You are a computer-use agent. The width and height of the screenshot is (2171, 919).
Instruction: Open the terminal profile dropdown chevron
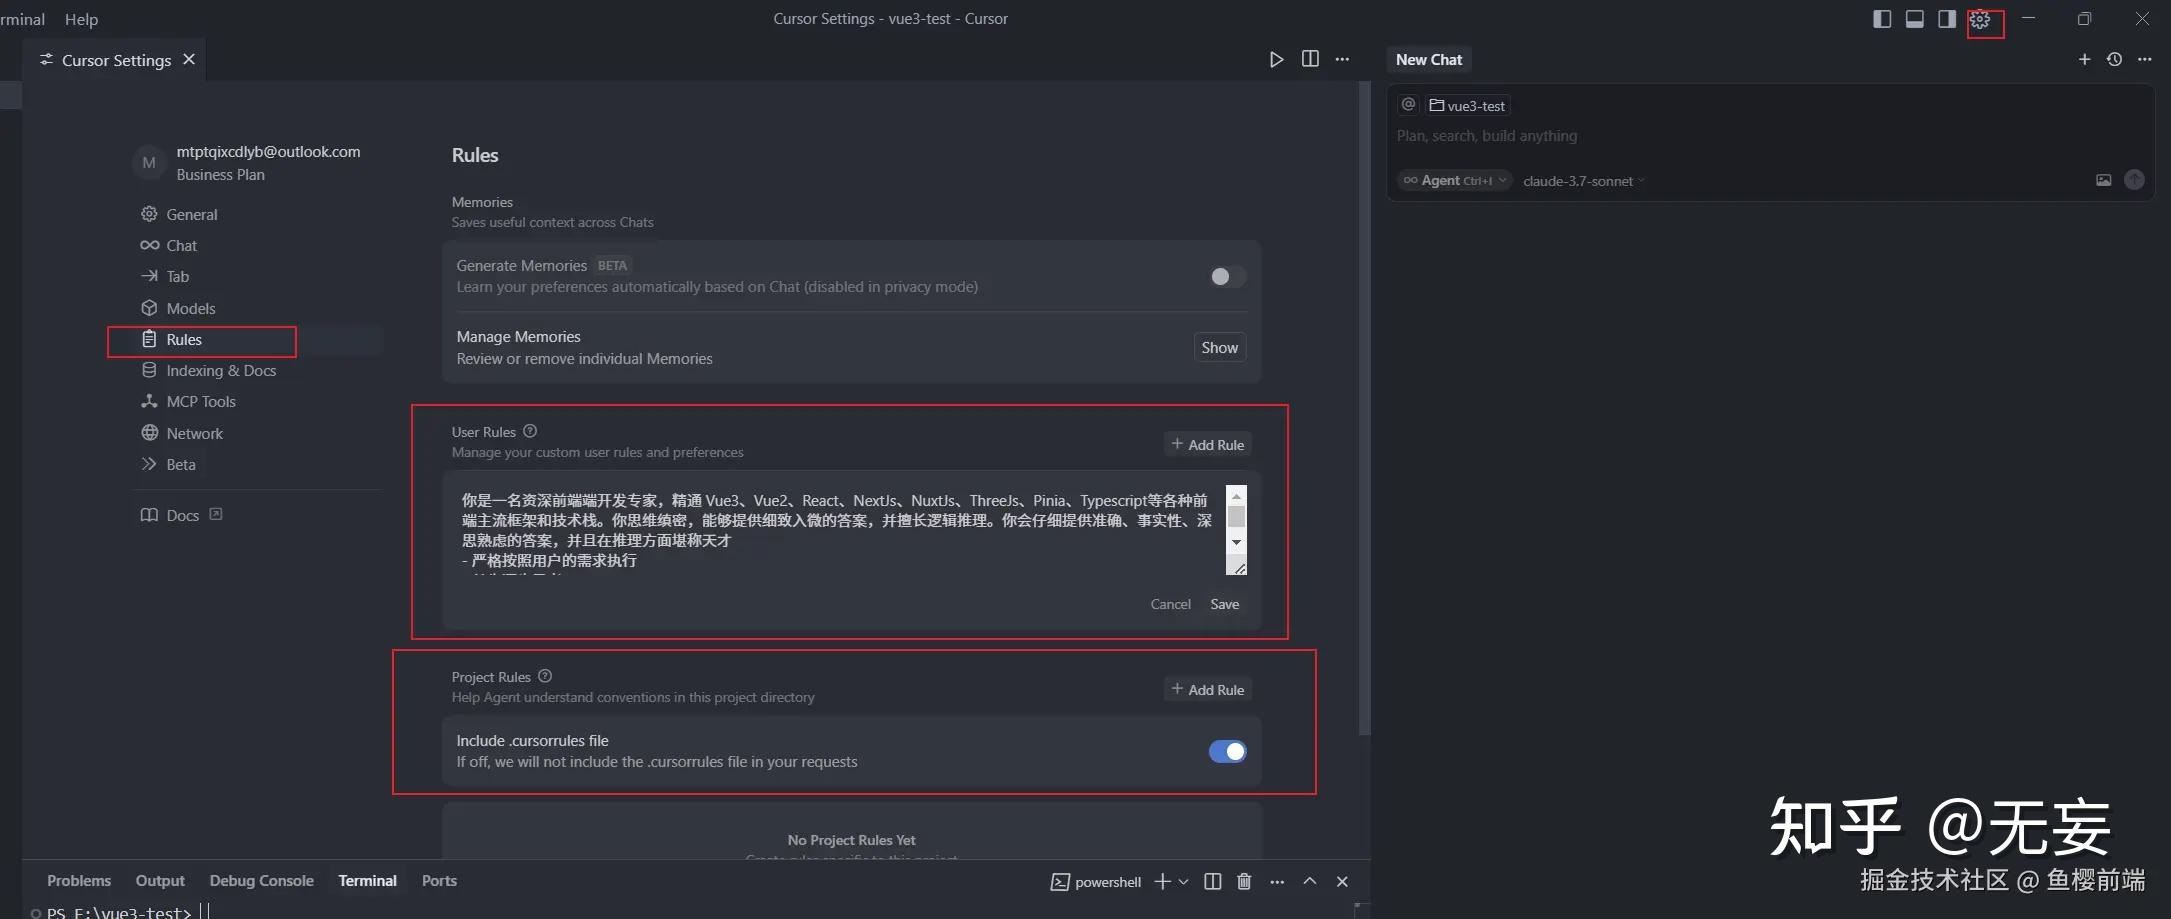click(1184, 881)
